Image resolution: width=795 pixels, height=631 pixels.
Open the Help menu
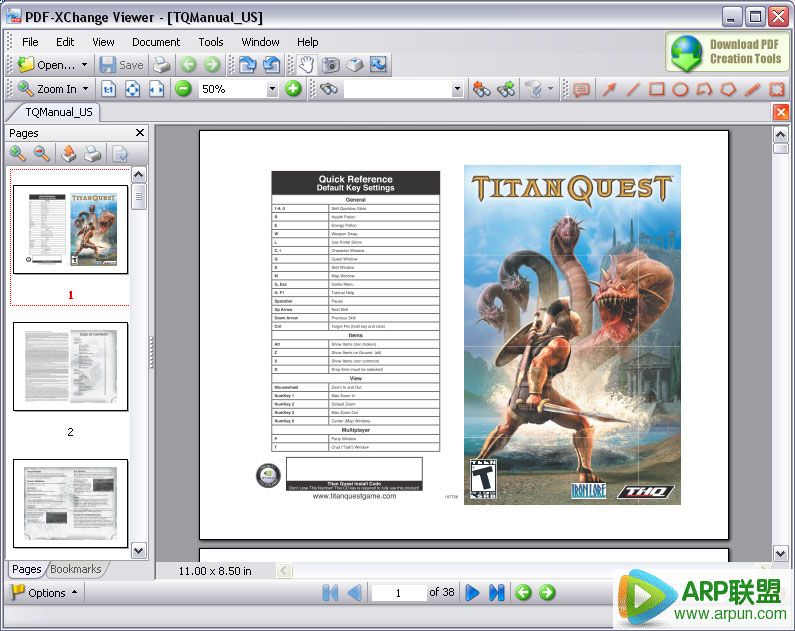(x=308, y=42)
